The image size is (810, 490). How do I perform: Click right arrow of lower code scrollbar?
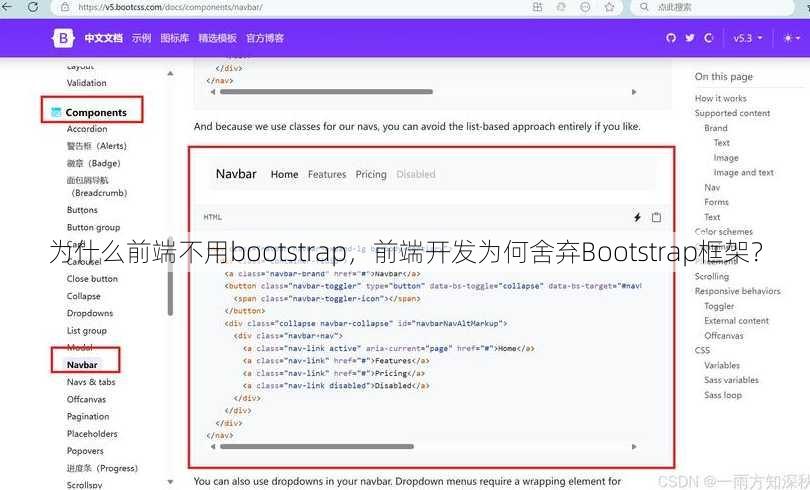634,447
